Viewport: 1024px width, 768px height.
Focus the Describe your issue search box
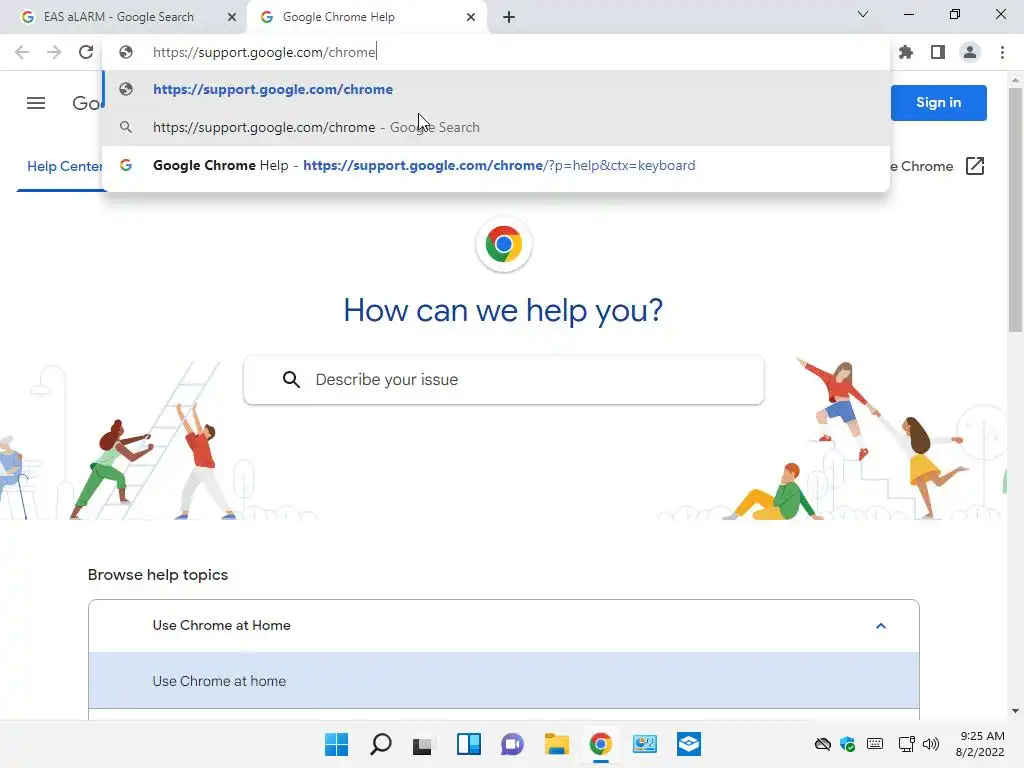point(504,379)
